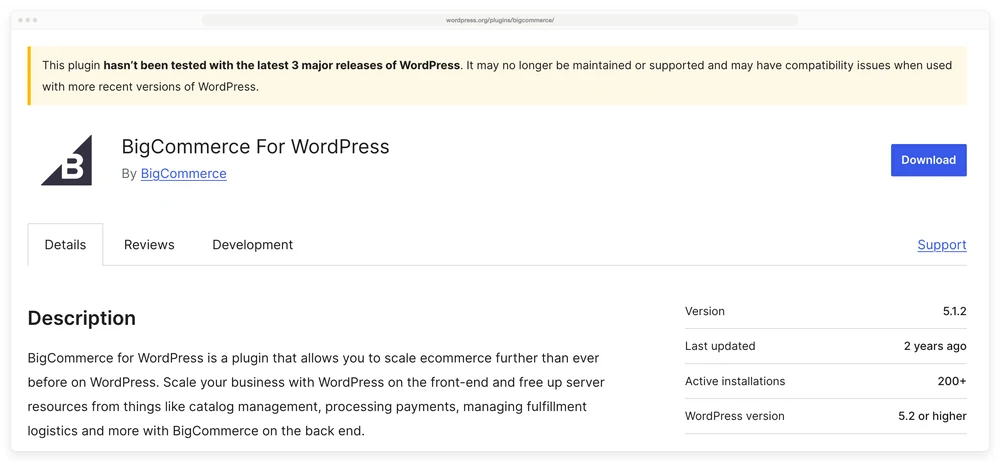Click the '2 years ago' value
This screenshot has height=462, width=1000.
coord(935,346)
